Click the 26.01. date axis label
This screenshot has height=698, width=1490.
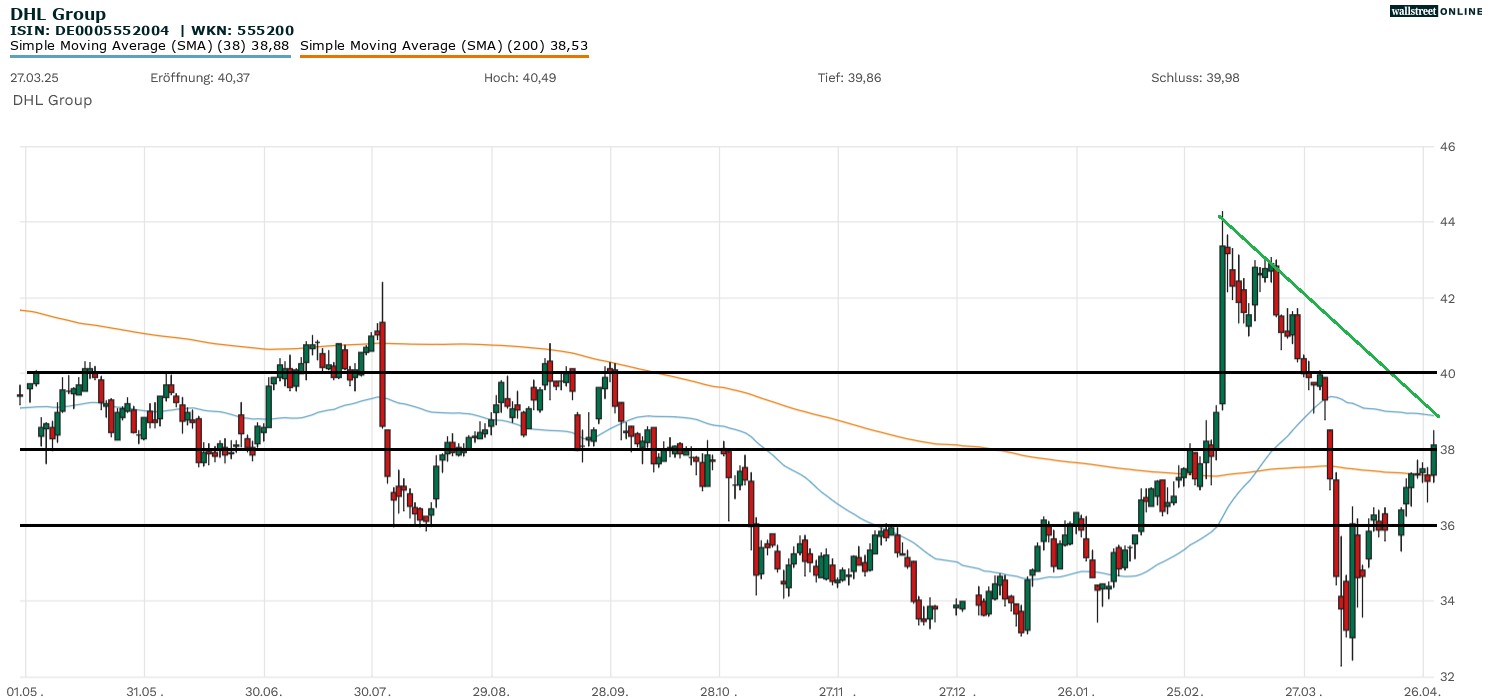1076,691
